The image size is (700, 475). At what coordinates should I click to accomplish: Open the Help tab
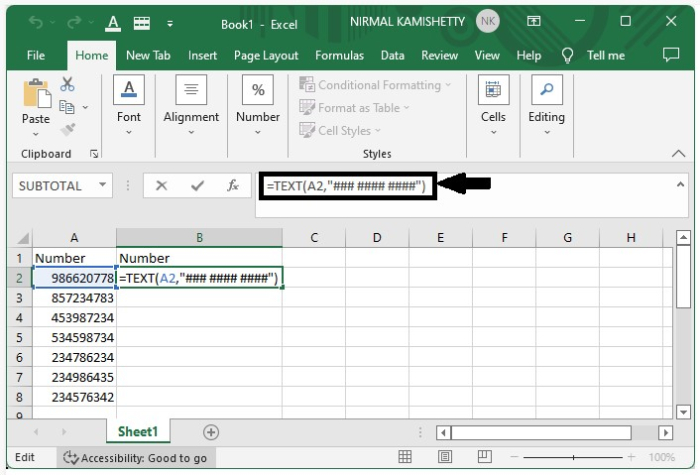tap(529, 55)
